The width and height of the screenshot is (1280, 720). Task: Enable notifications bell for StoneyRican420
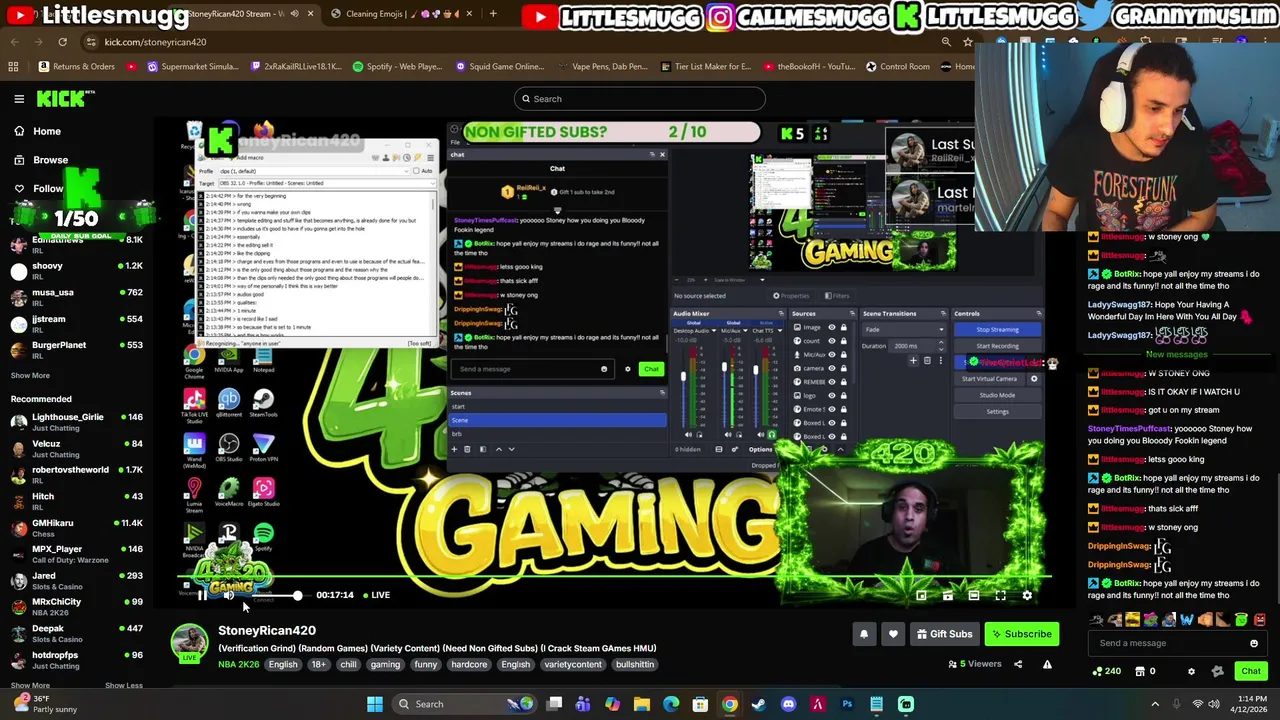point(864,634)
